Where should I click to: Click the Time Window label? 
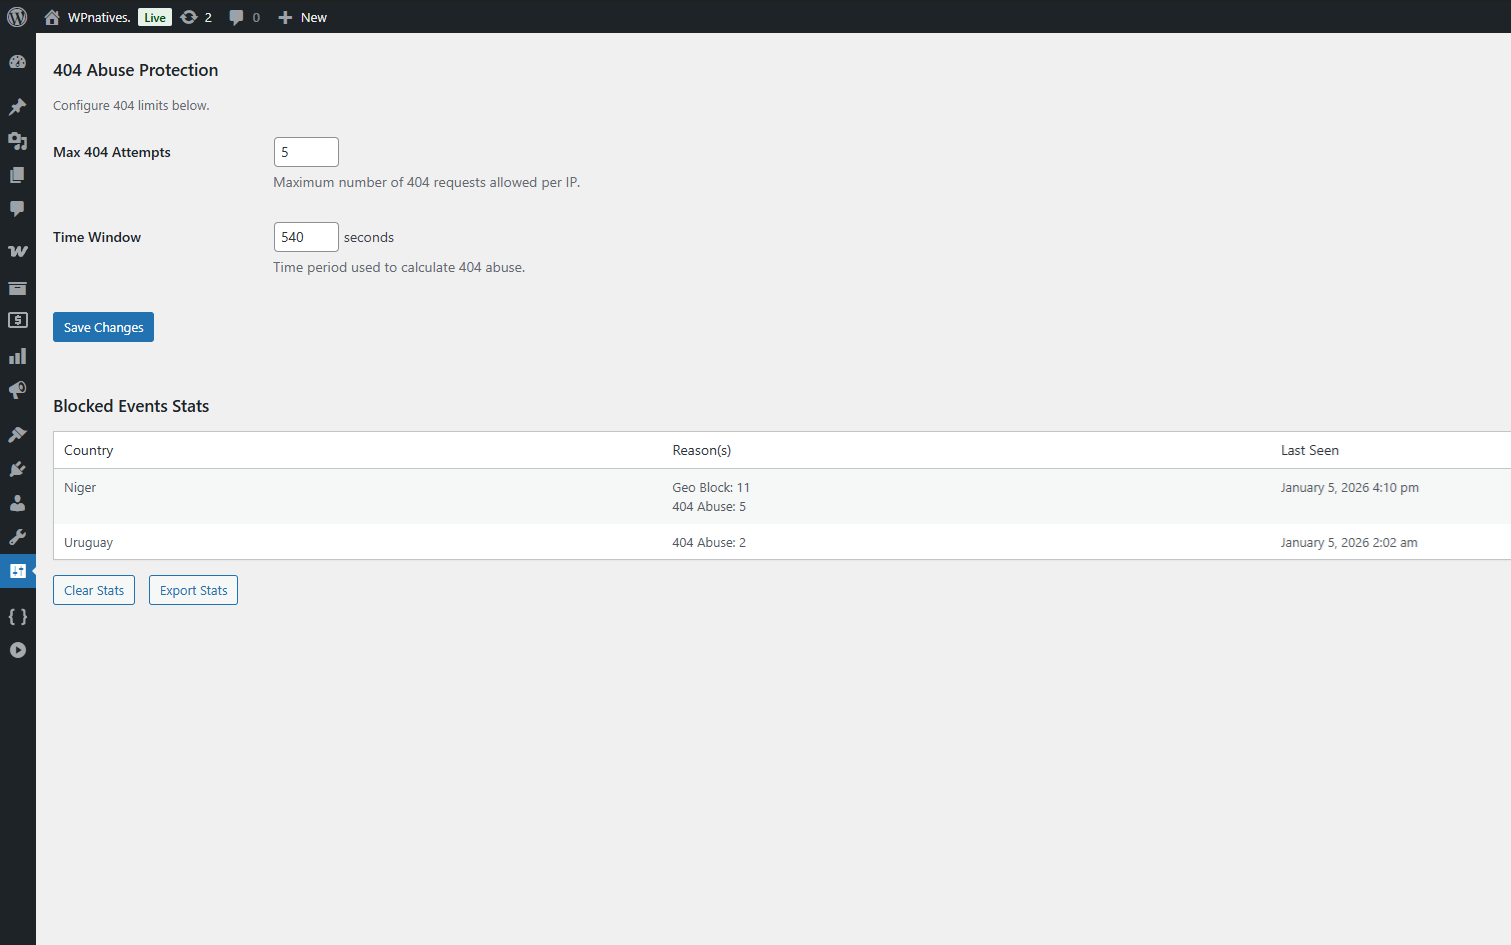pos(97,237)
